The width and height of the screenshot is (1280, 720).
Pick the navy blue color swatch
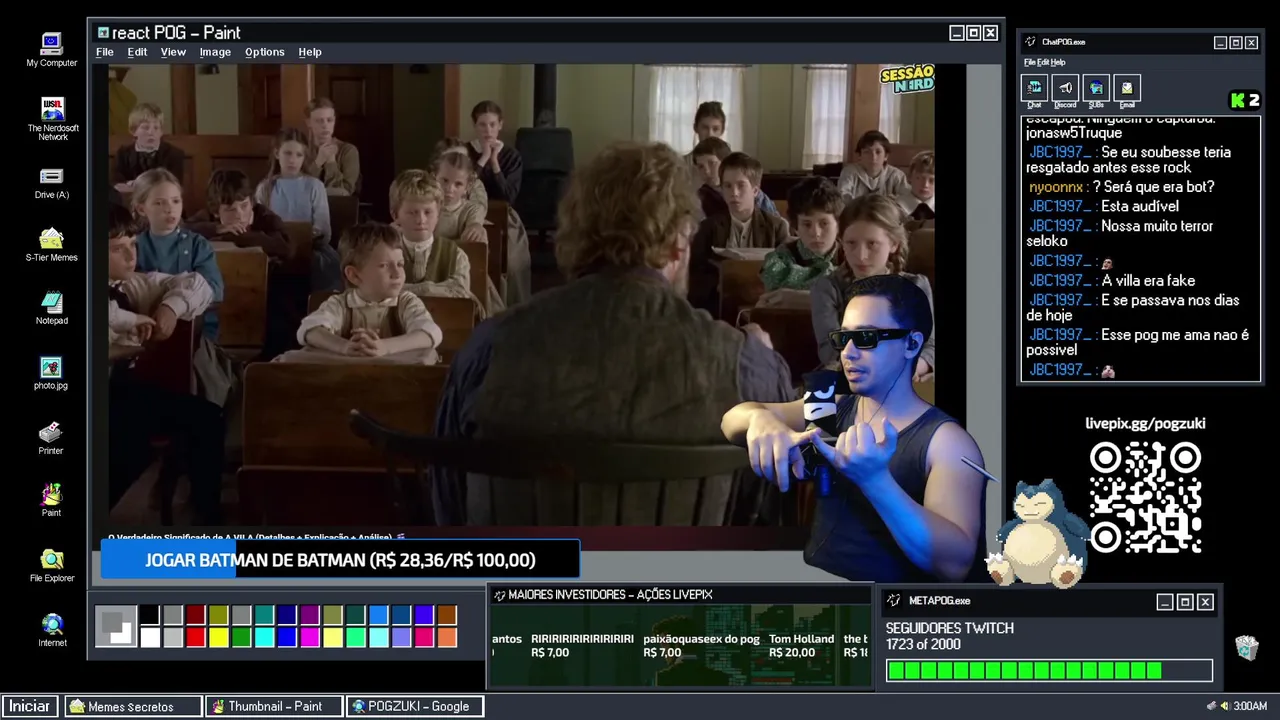point(287,616)
